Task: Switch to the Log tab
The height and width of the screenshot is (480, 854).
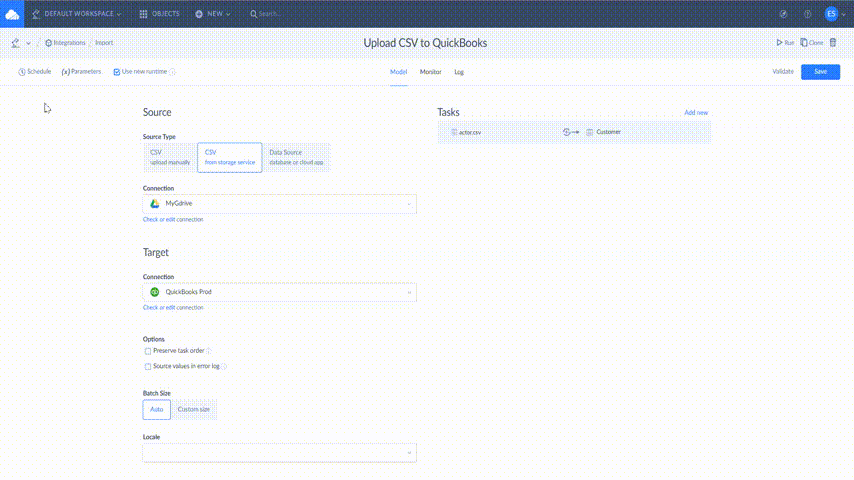Action: pos(459,72)
